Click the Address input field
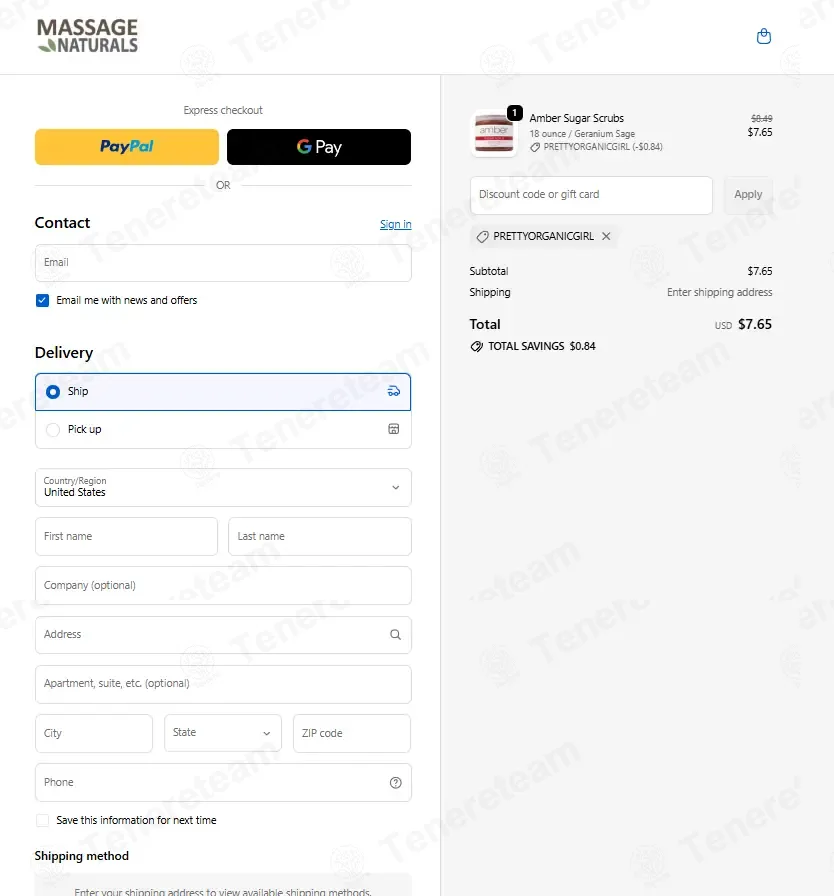 pos(223,635)
